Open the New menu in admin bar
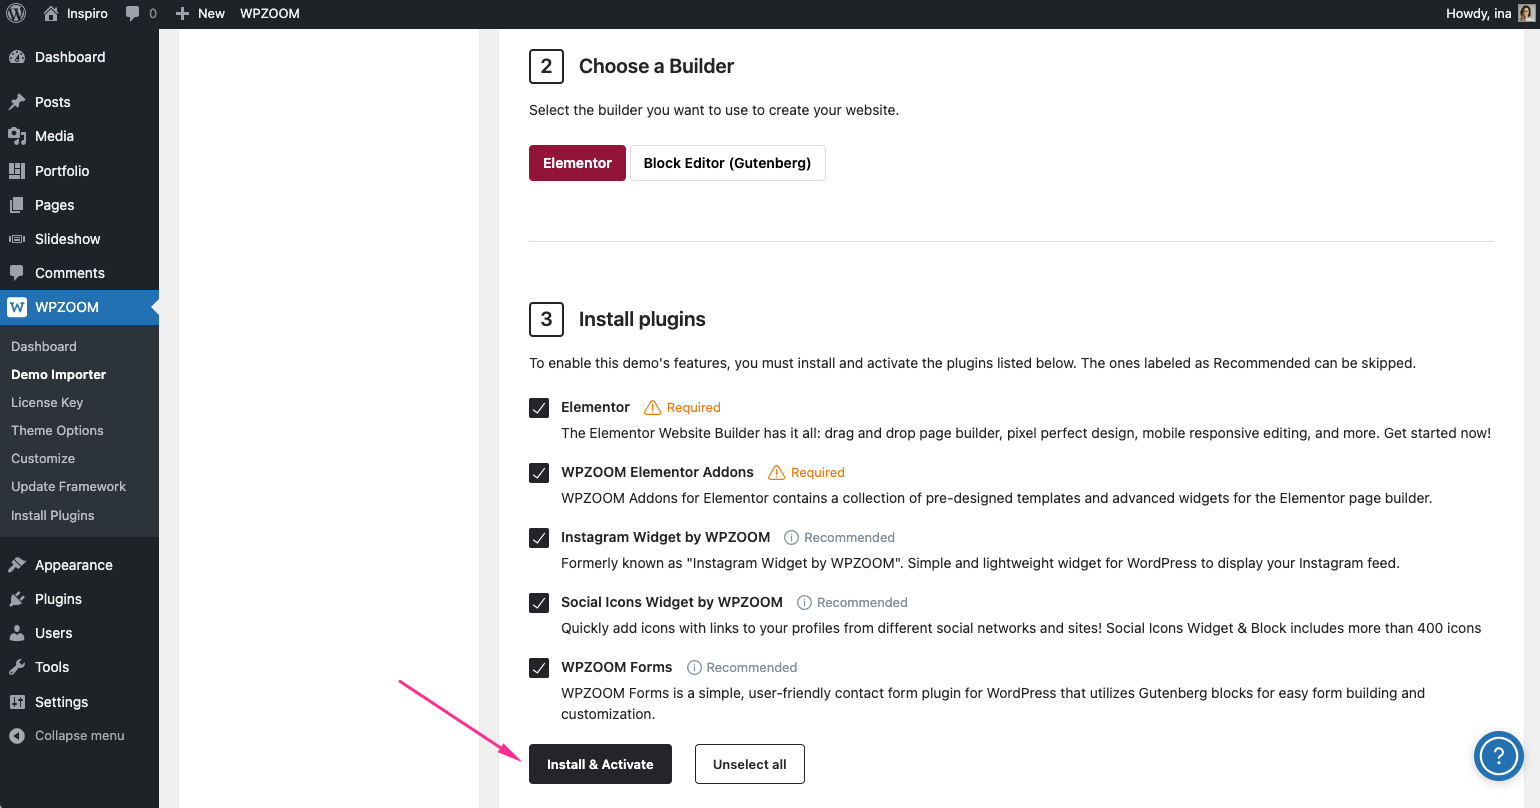 [x=211, y=14]
